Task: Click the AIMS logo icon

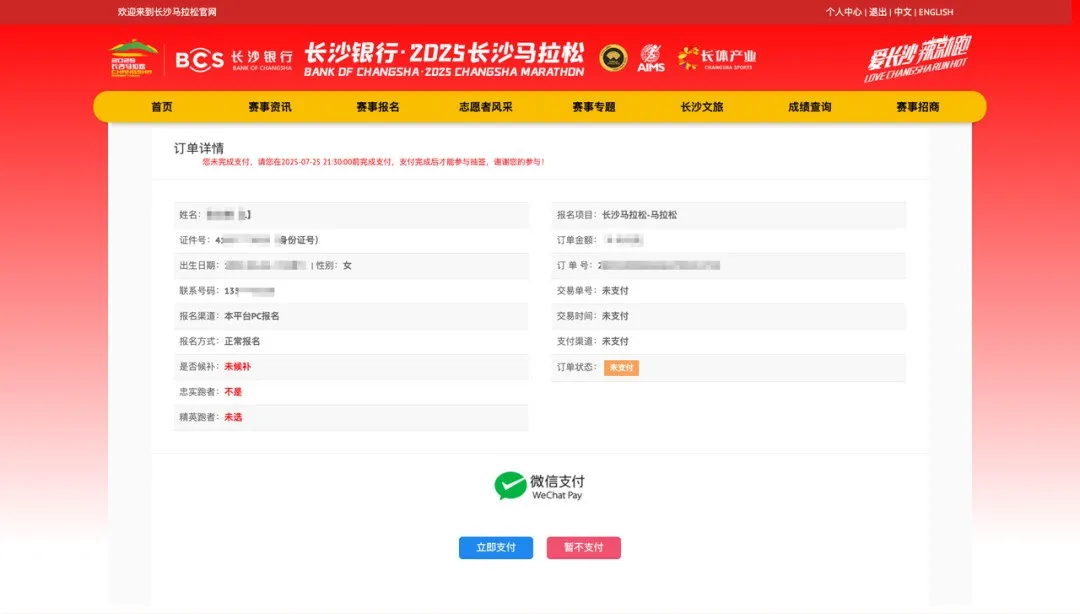Action: point(651,58)
